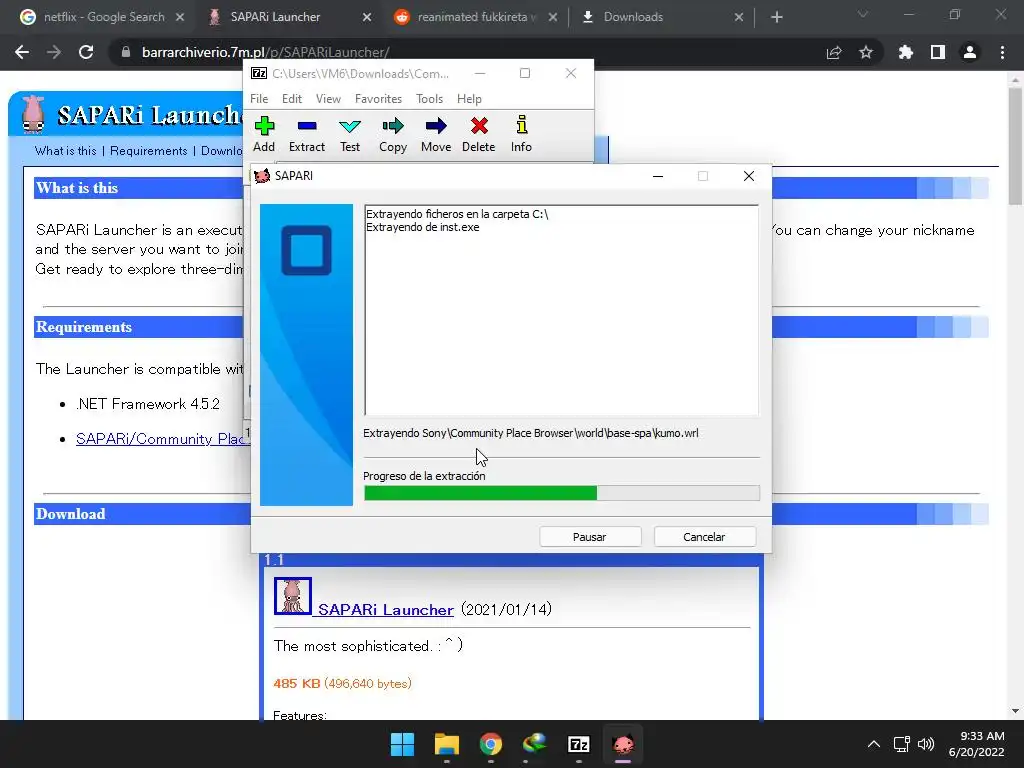Close the SAPARI installer window
Viewport: 1024px width, 768px height.
[x=749, y=176]
